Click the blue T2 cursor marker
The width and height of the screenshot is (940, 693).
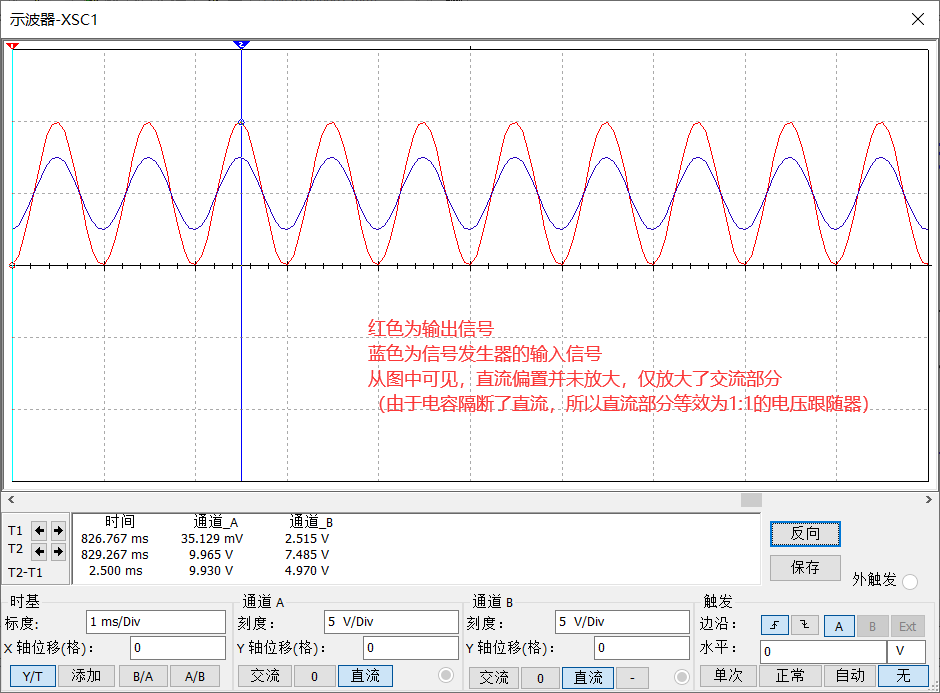[x=240, y=45]
